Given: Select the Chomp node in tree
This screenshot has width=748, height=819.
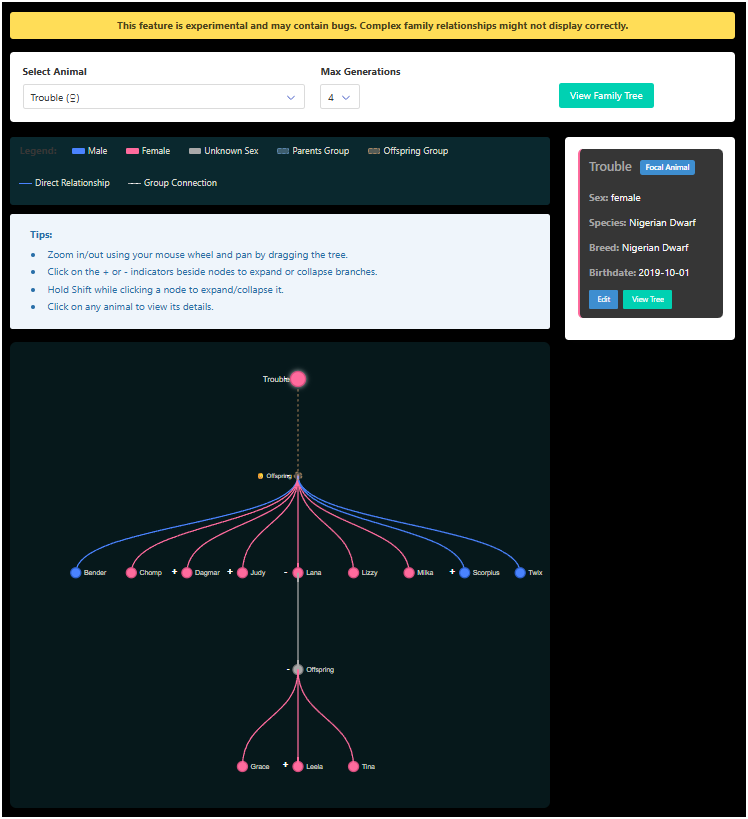Looking at the screenshot, I should click(x=131, y=573).
